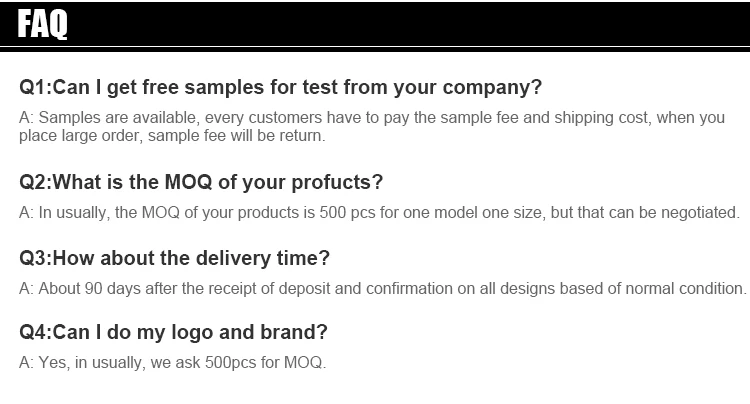This screenshot has width=750, height=404.
Task: Expand the MOQ question Q2
Action: 201,183
